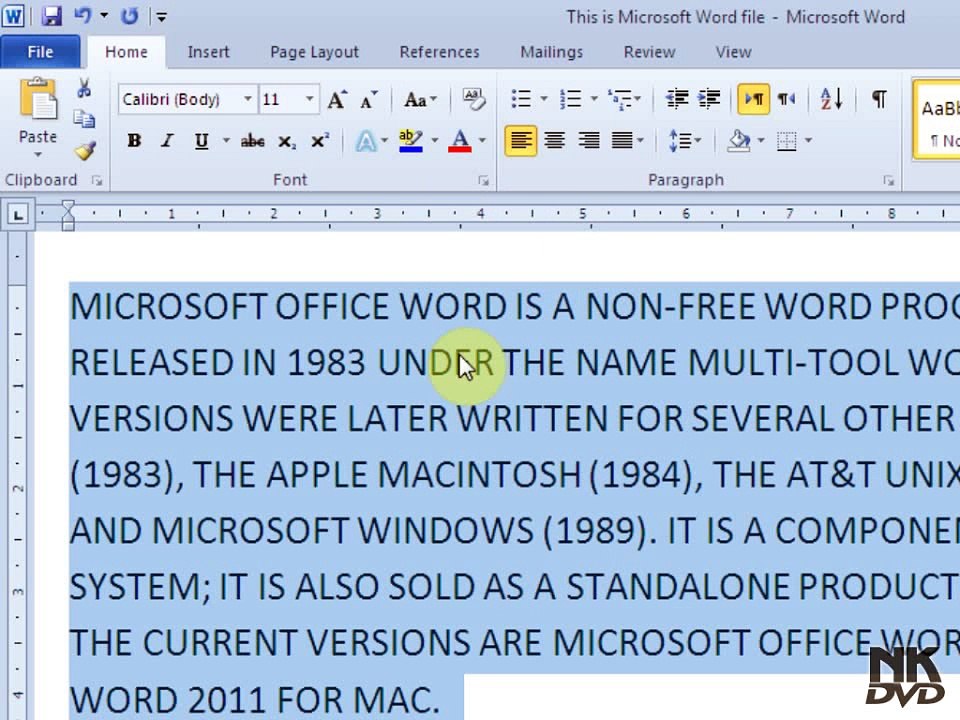This screenshot has width=960, height=720.
Task: Apply multilevel list
Action: 620,99
